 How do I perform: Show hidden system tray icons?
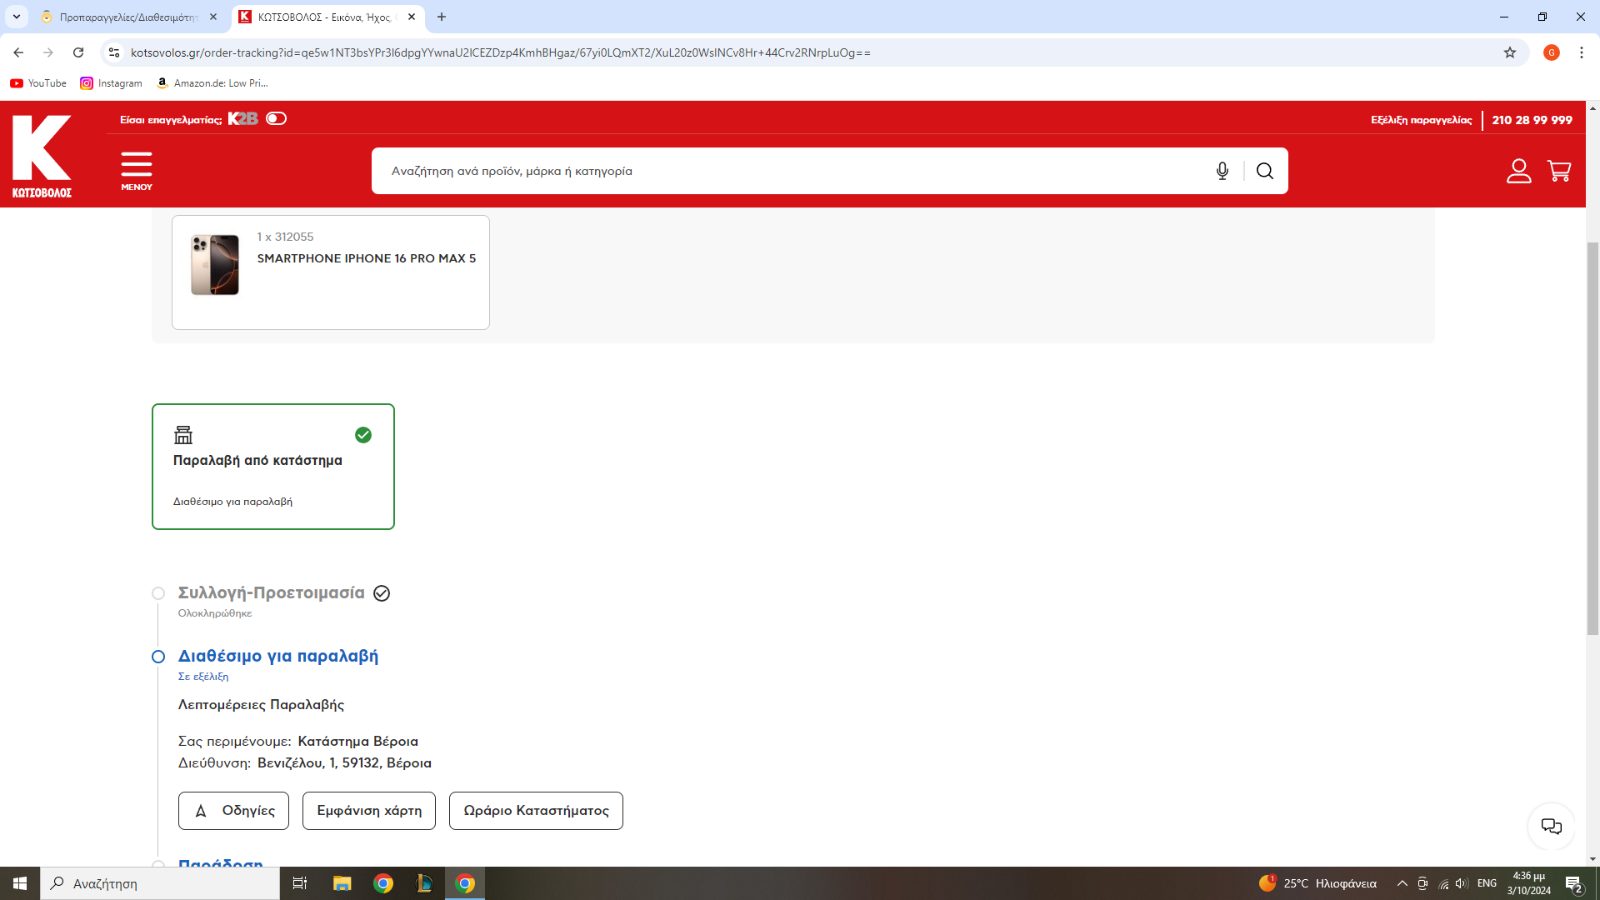[x=1402, y=884]
